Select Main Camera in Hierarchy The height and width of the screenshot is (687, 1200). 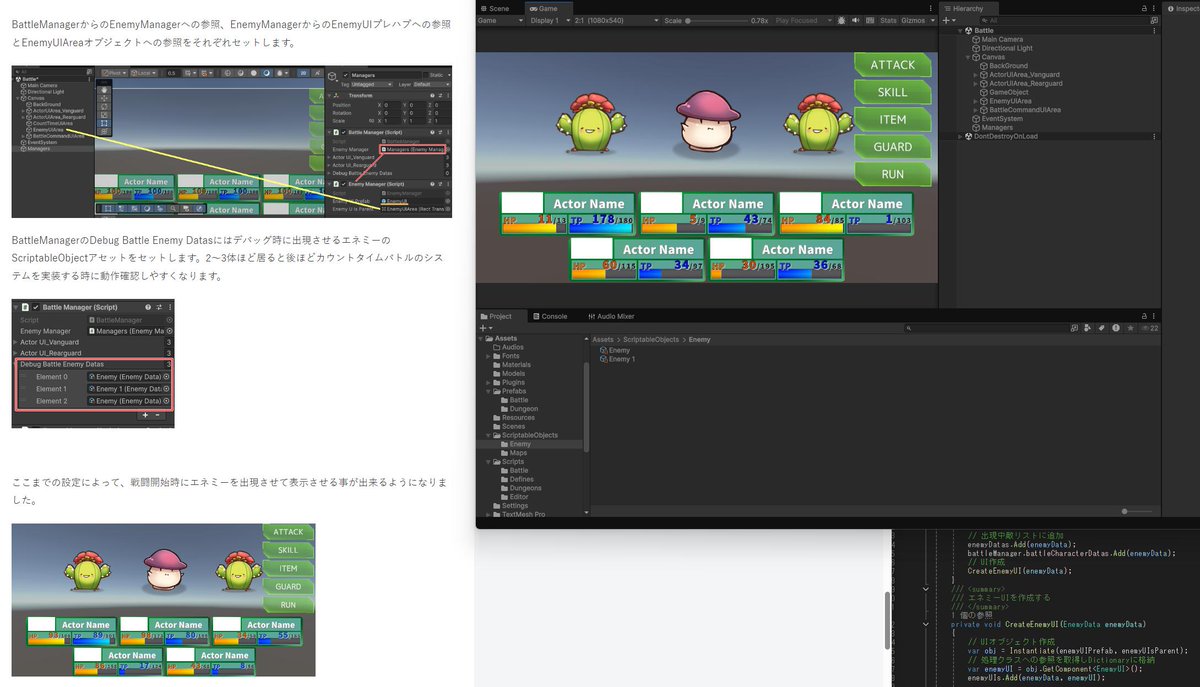pos(1000,39)
